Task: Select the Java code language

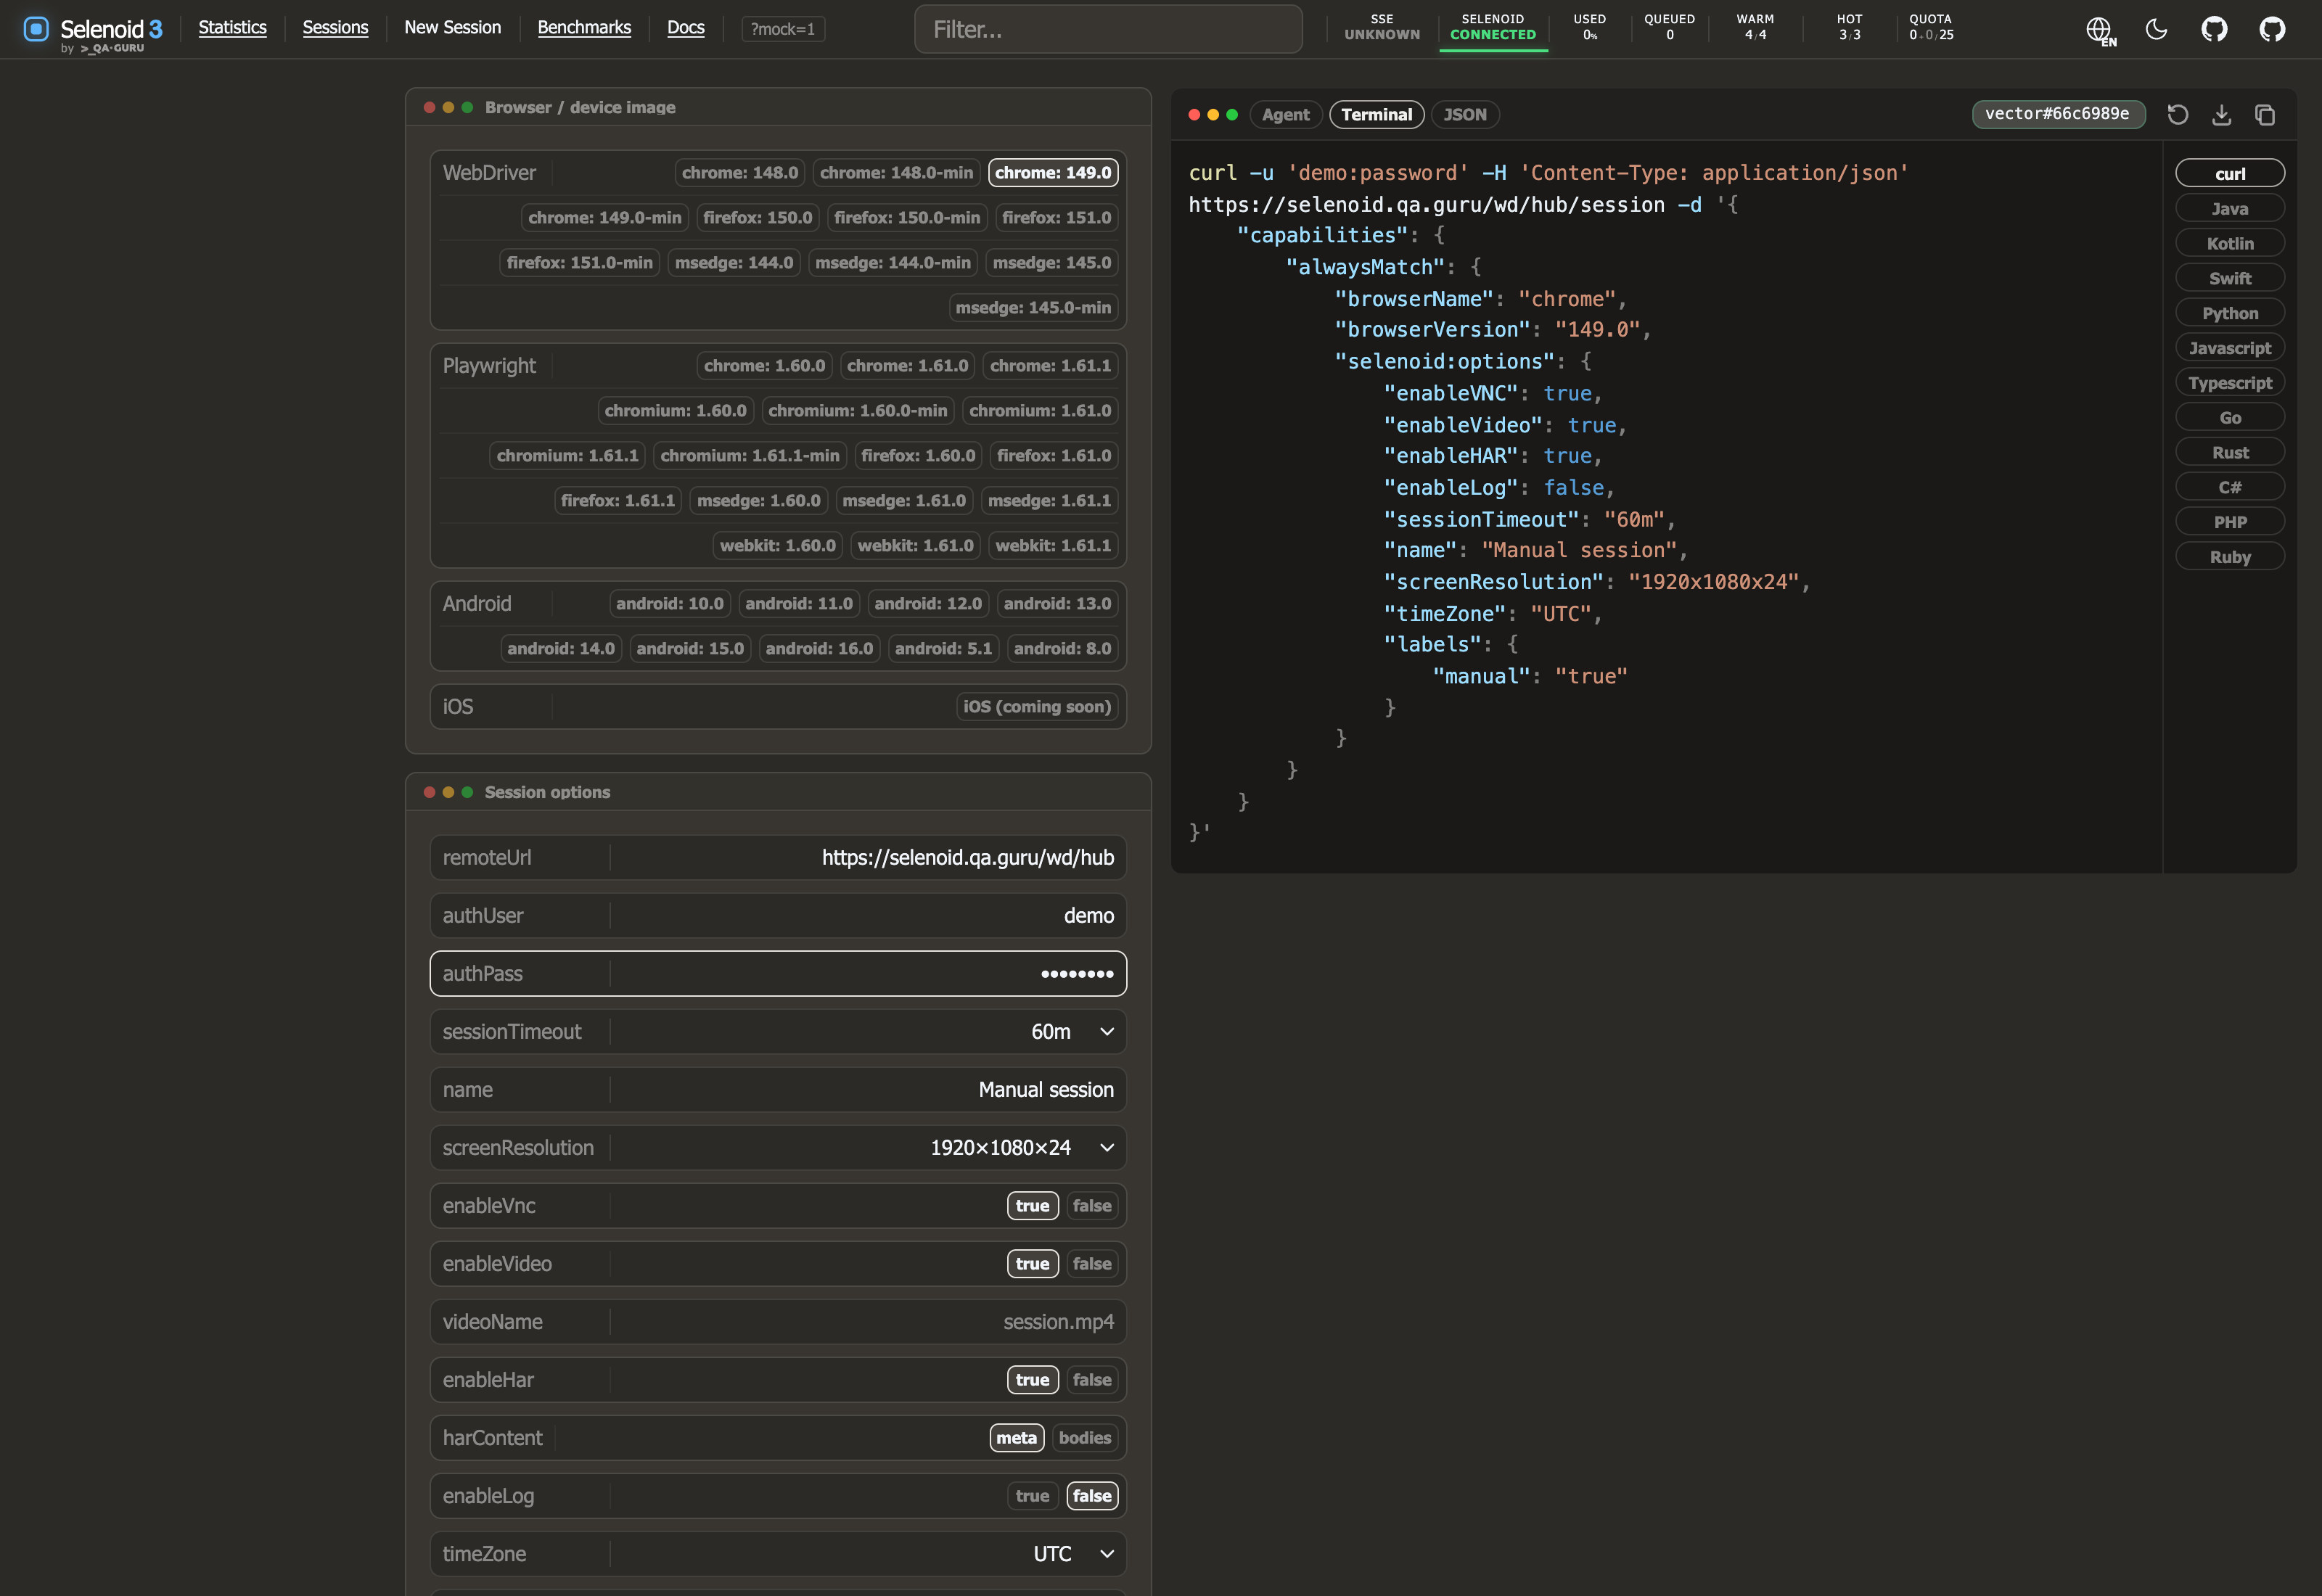Action: [x=2230, y=209]
